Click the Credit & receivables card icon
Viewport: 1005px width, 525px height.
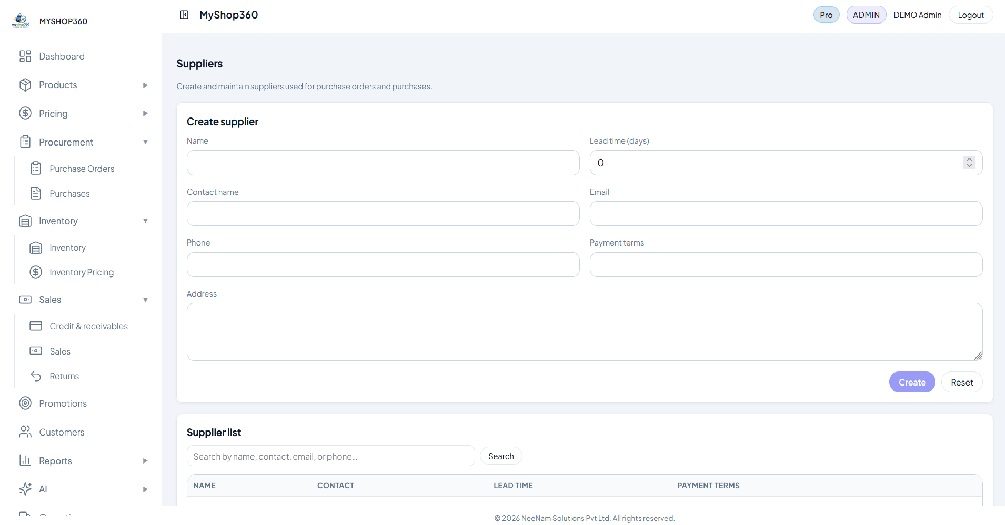point(36,326)
